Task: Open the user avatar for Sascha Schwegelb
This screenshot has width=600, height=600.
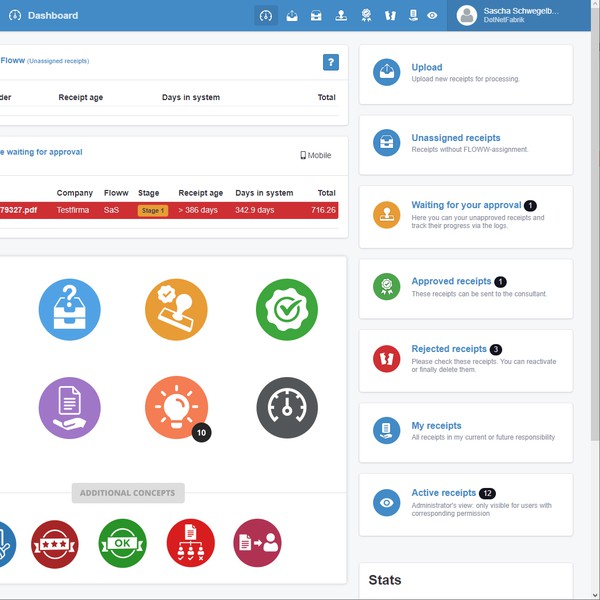Action: point(466,16)
